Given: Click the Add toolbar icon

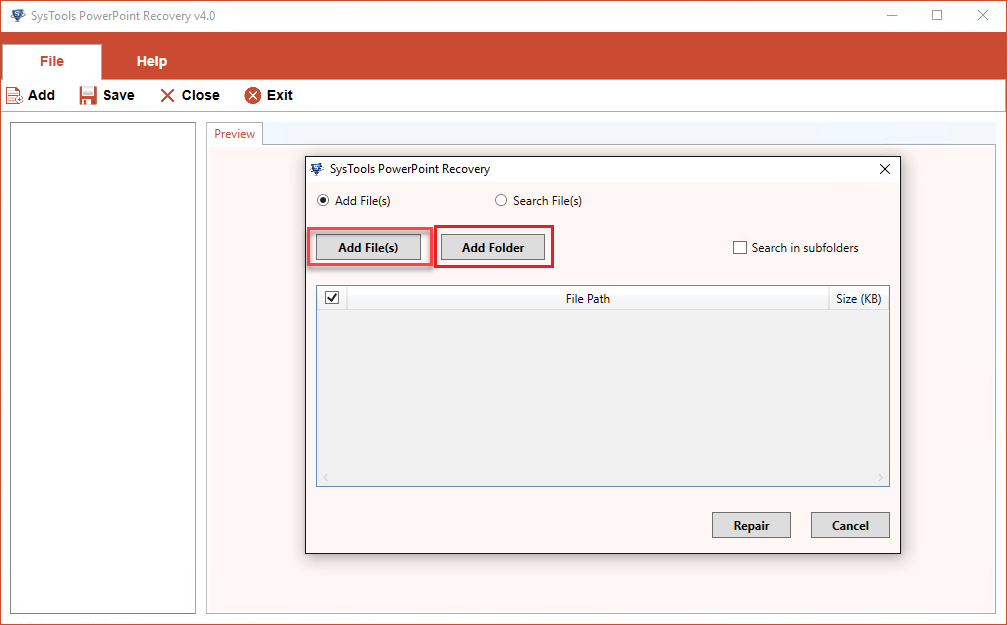Looking at the screenshot, I should coord(14,95).
